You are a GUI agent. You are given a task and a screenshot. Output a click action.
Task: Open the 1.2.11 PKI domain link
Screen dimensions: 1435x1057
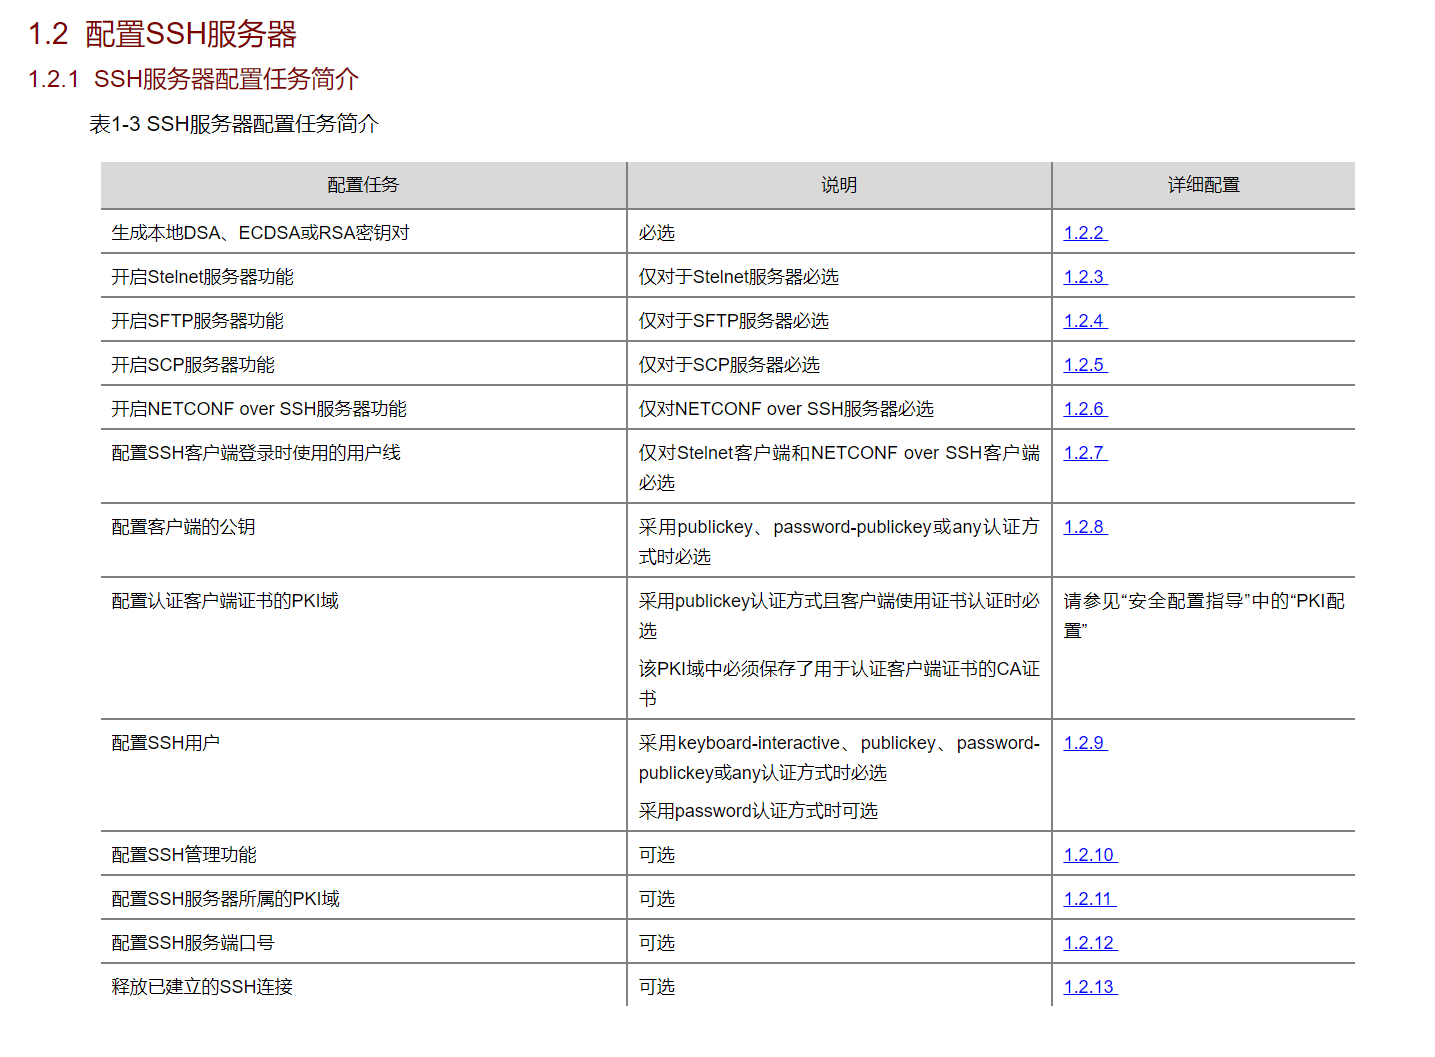point(1090,899)
